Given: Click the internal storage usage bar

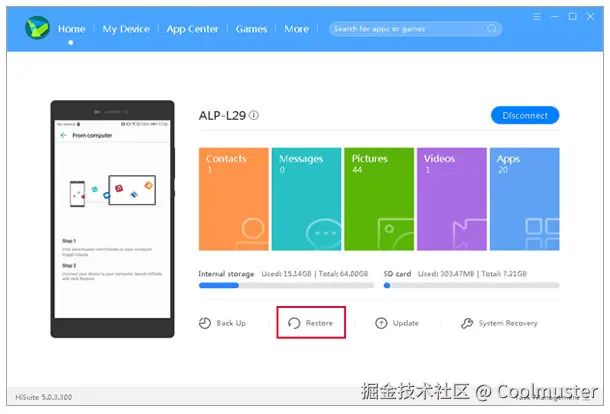Looking at the screenshot, I should coord(286,285).
